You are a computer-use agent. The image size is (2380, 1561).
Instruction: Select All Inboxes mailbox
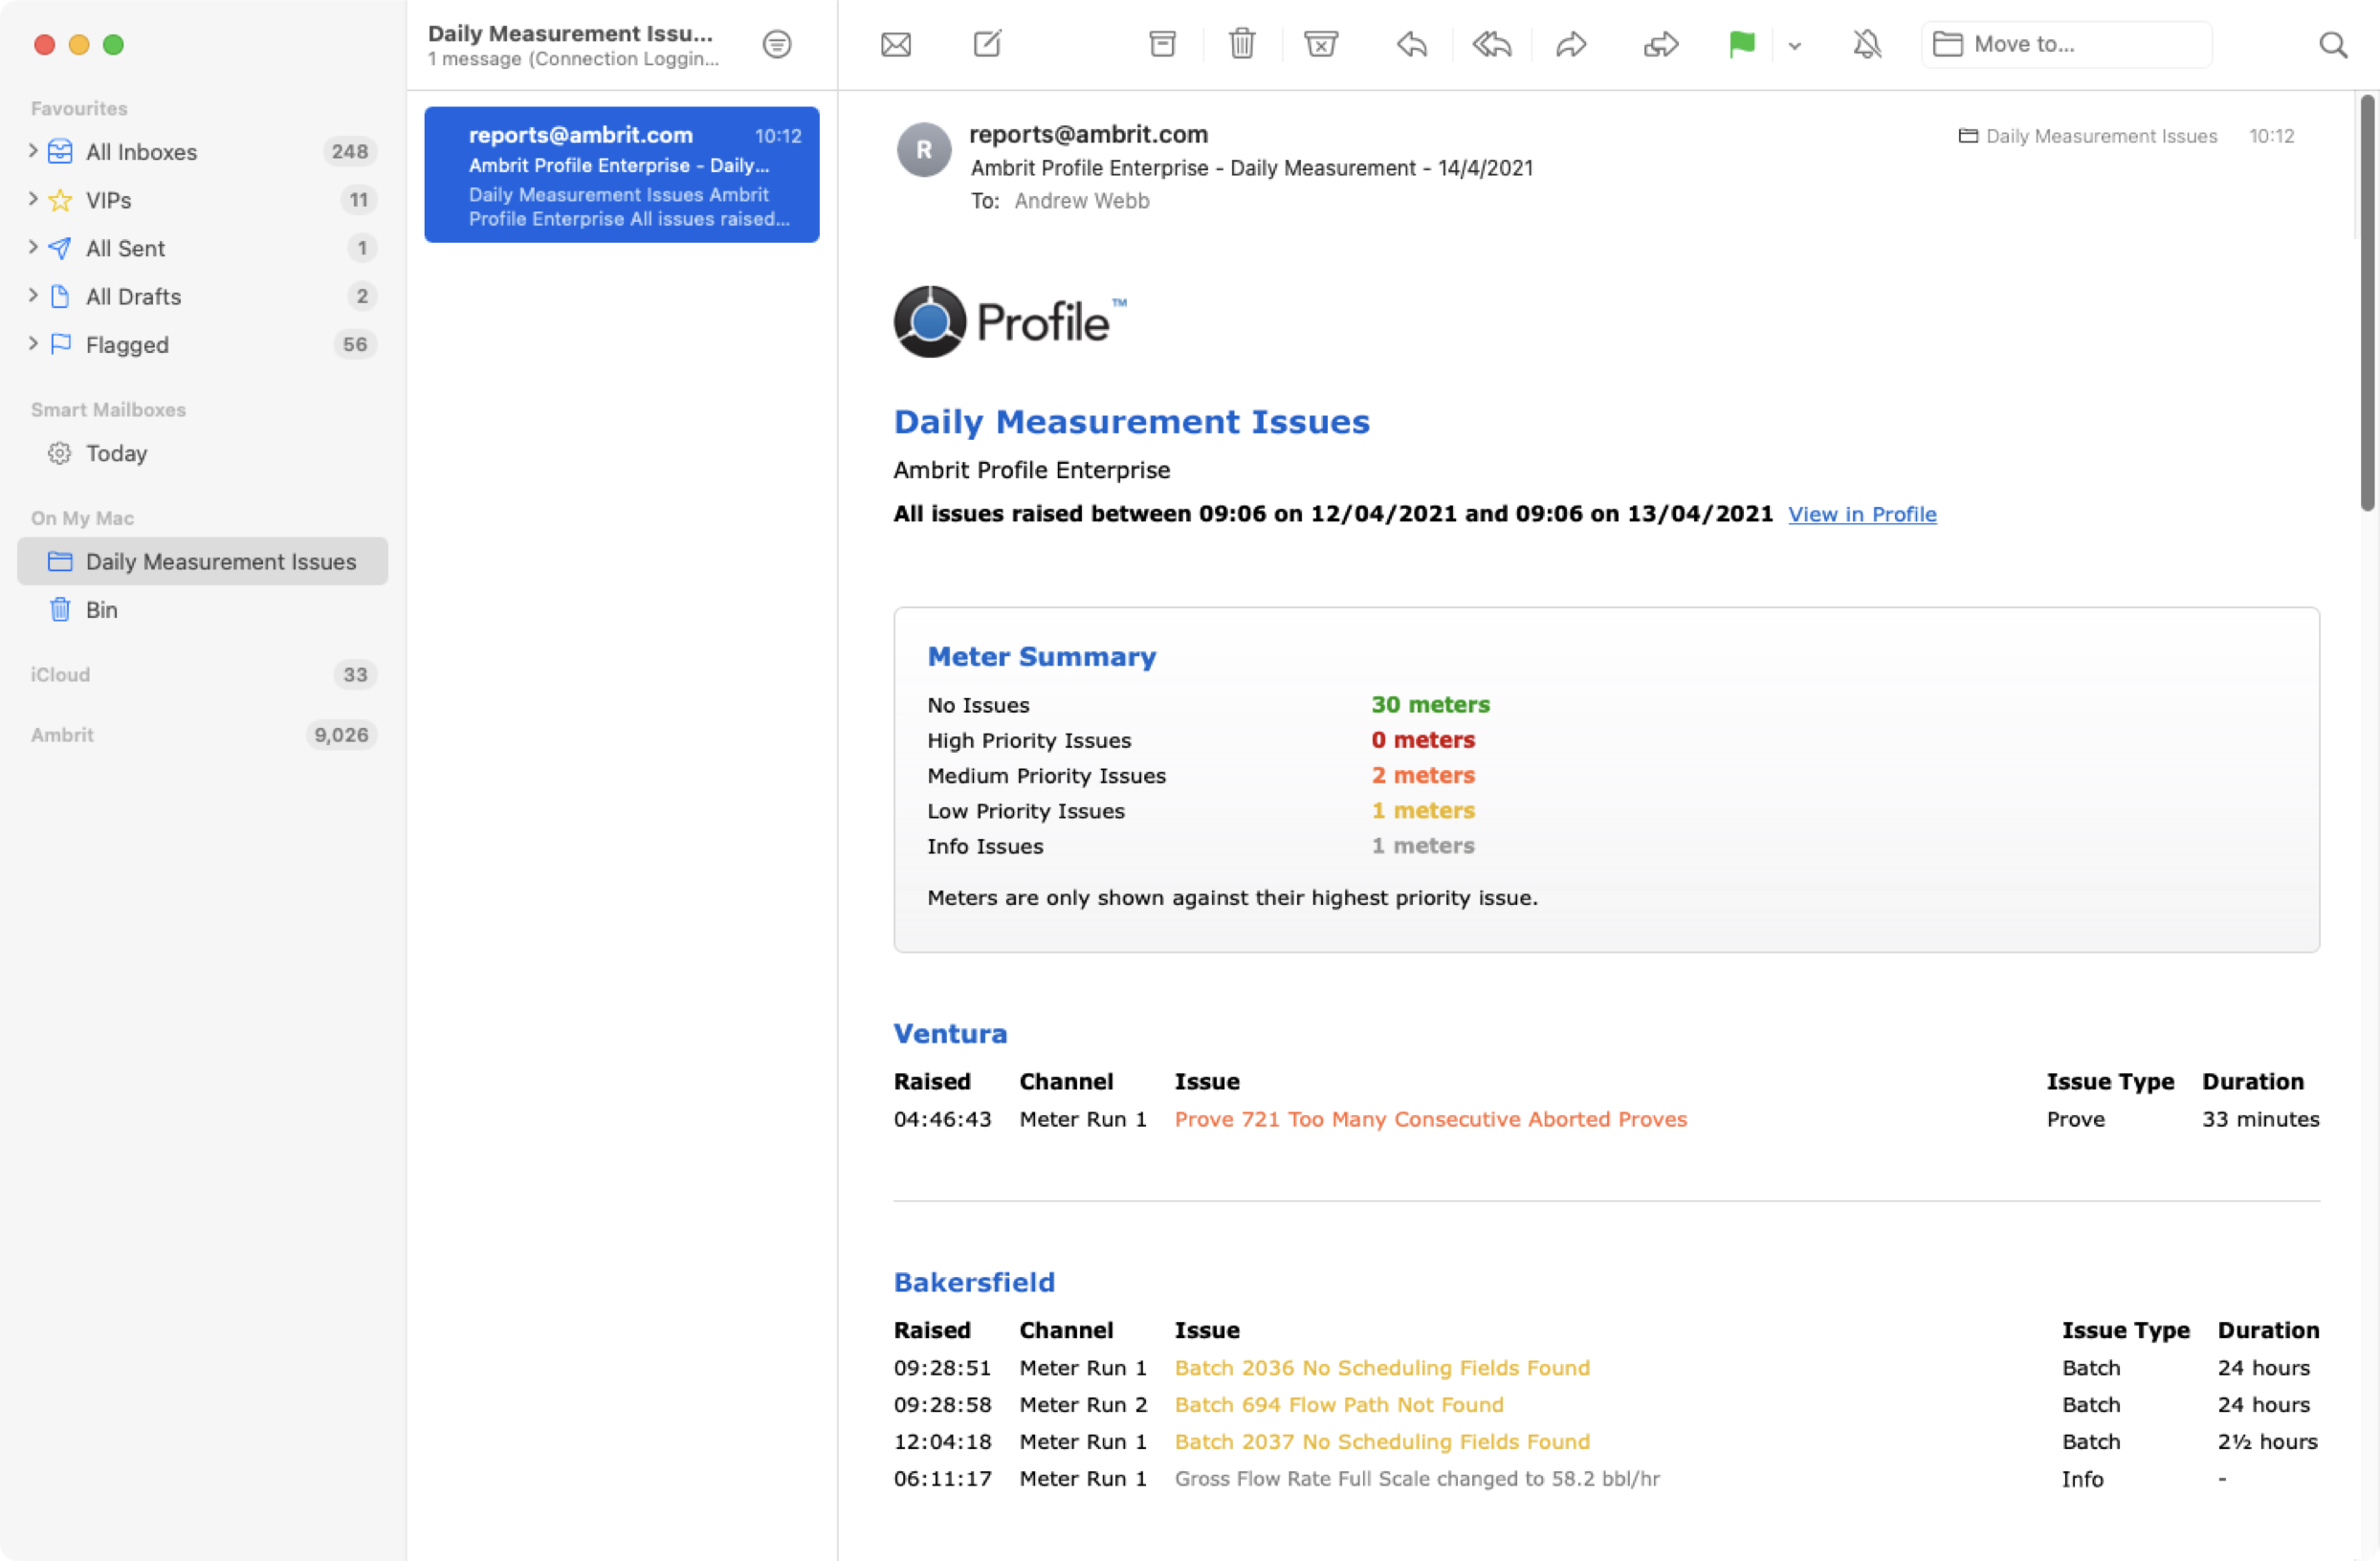[203, 151]
